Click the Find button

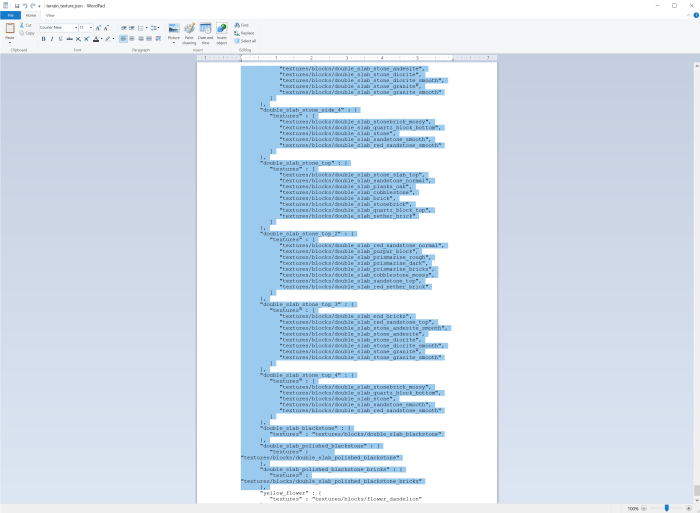[242, 25]
